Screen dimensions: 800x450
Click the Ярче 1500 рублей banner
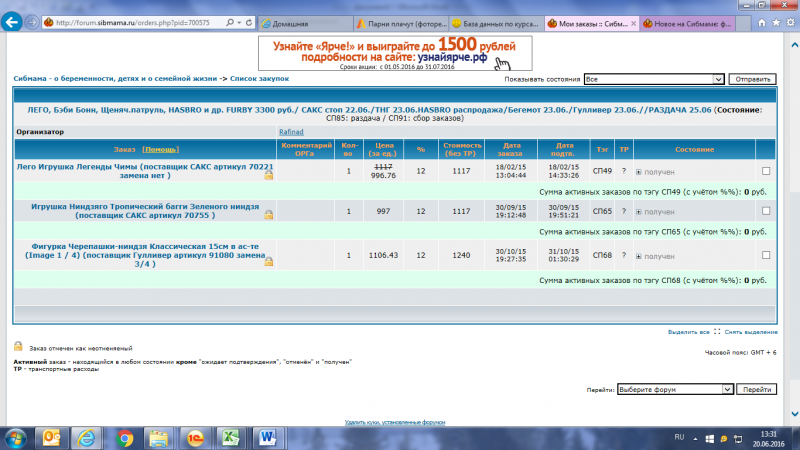click(395, 53)
